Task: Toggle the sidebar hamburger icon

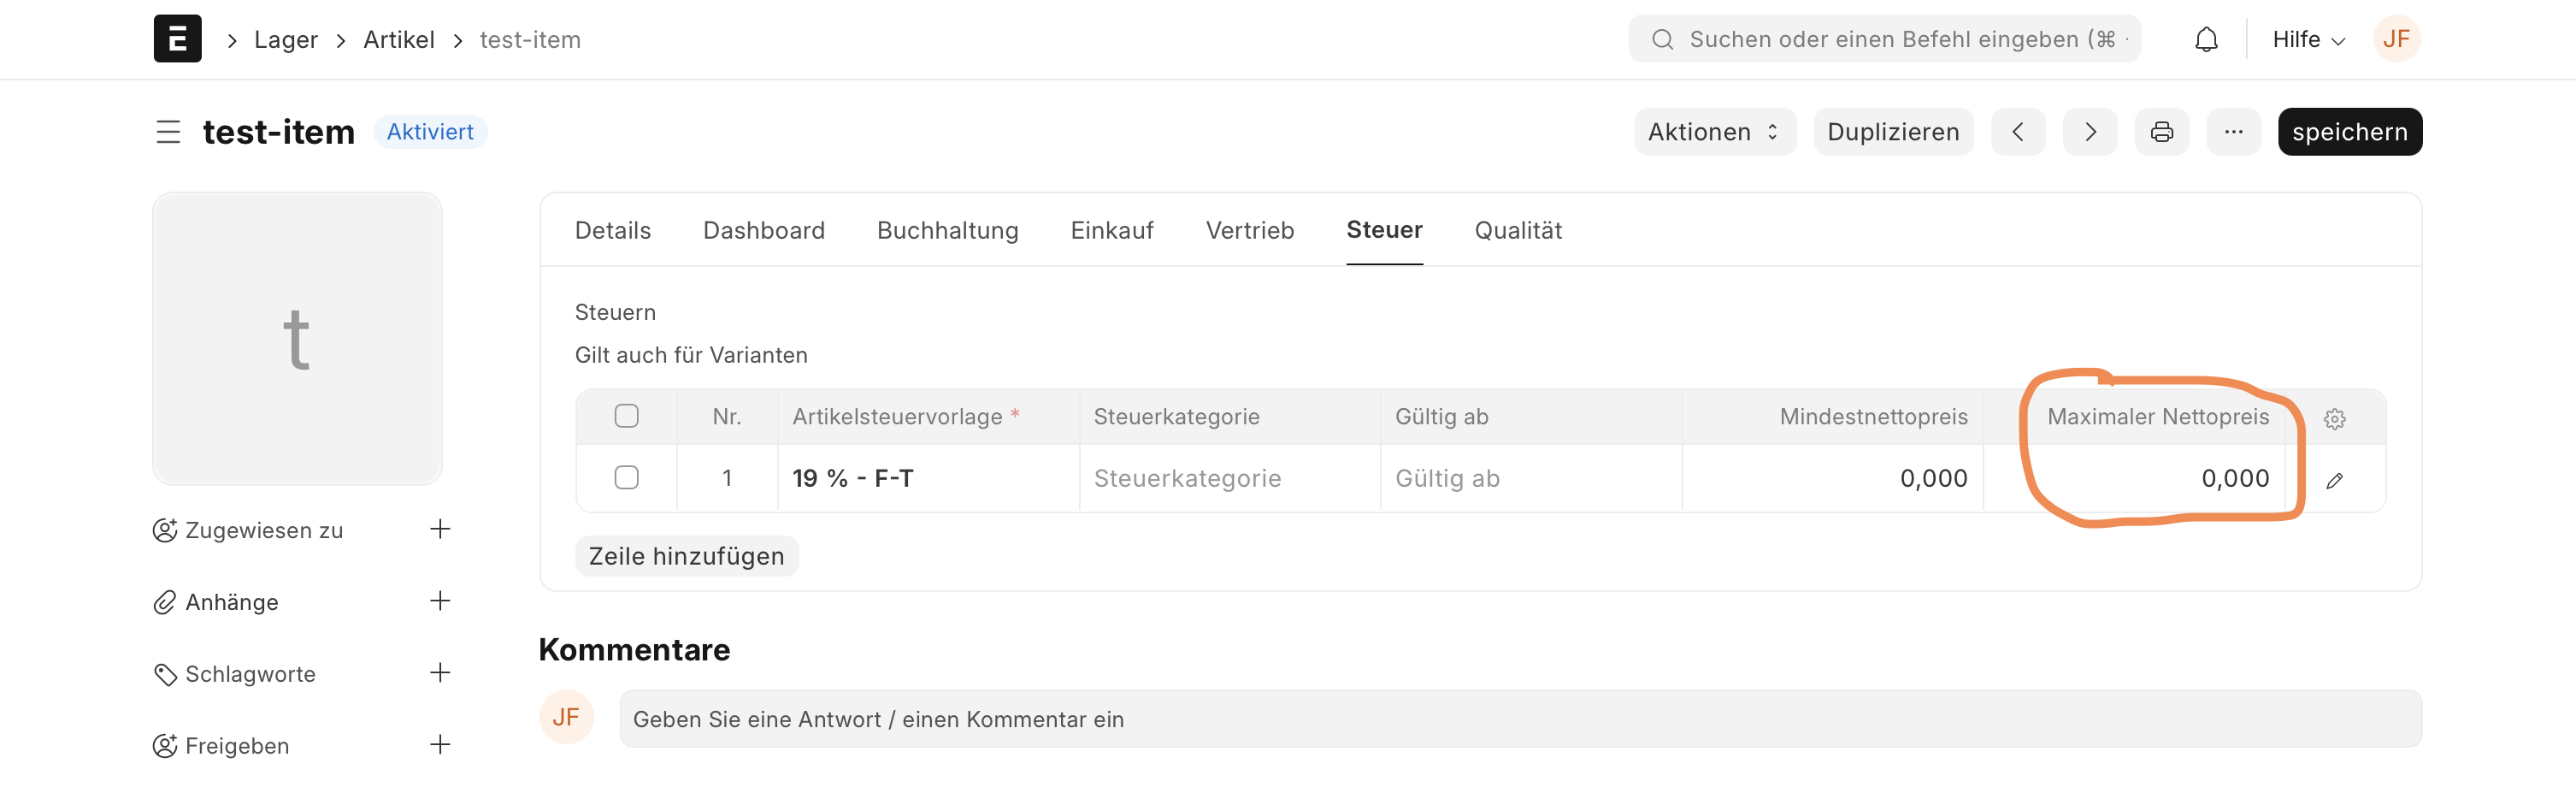Action: pyautogui.click(x=168, y=132)
